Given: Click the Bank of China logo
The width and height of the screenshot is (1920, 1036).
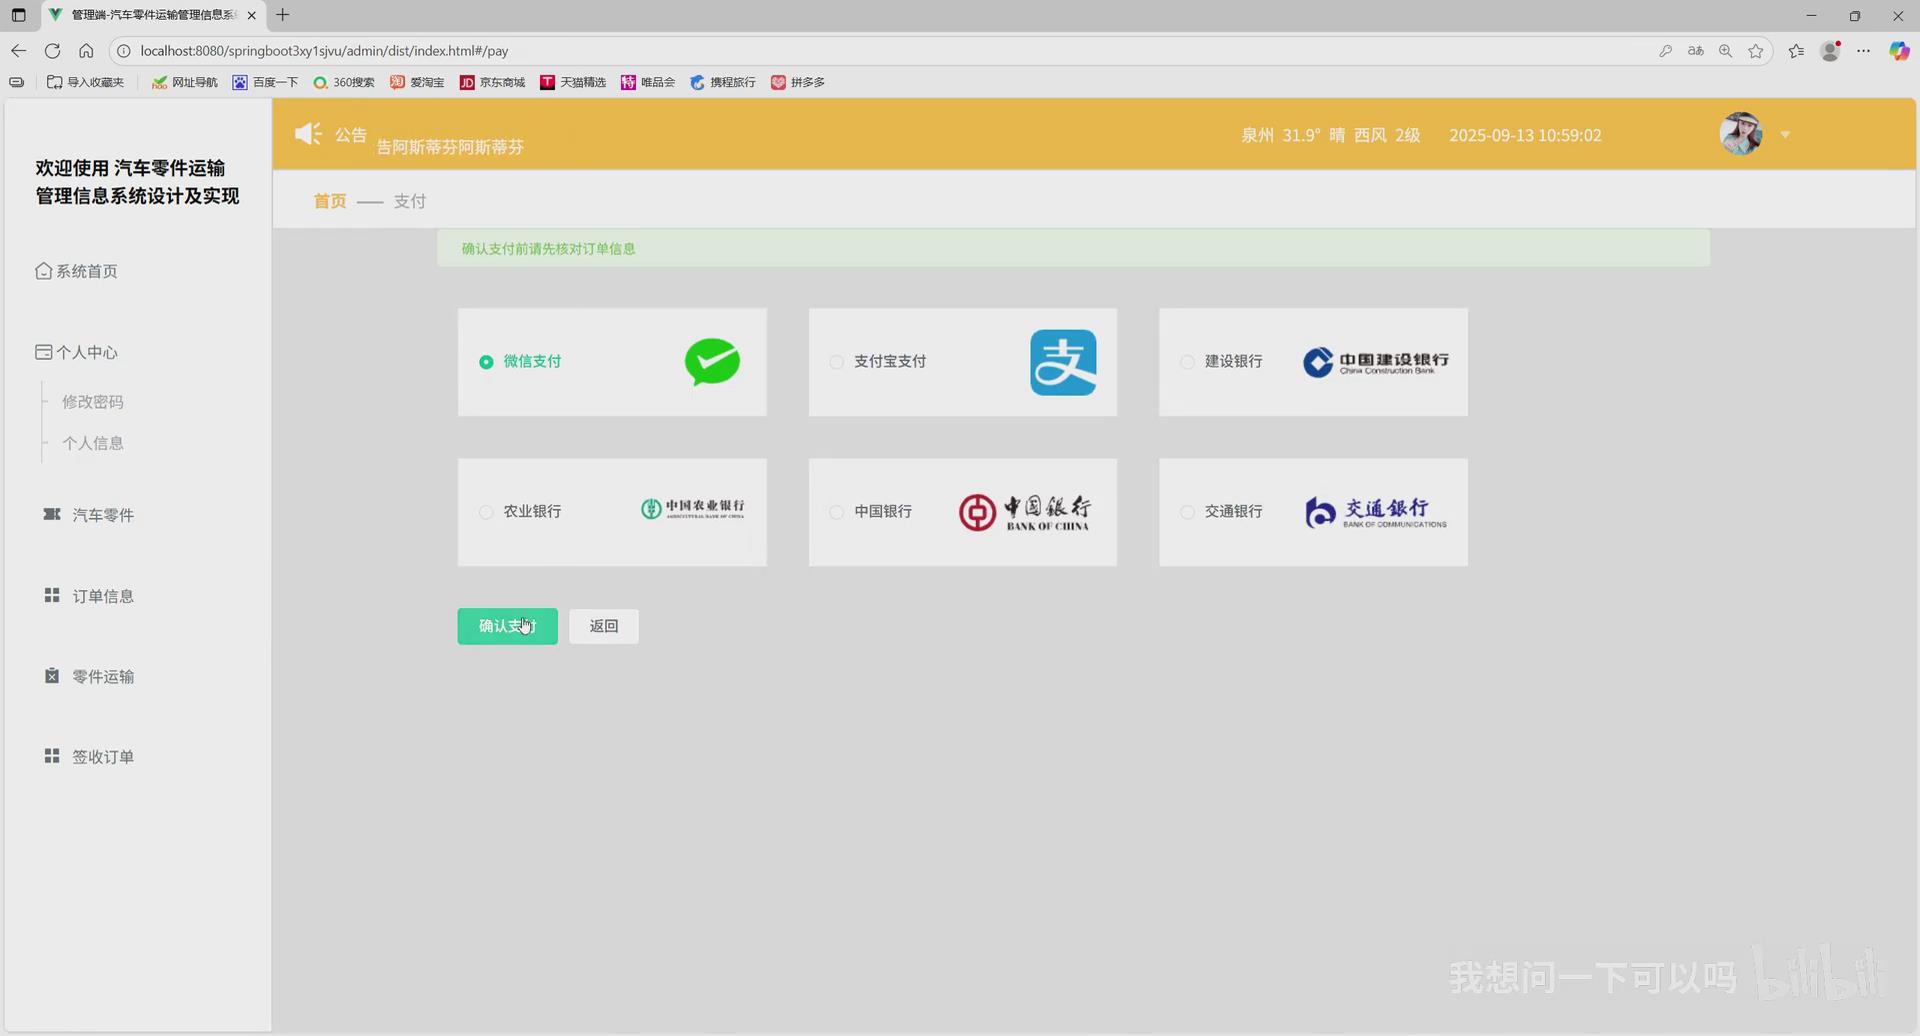Looking at the screenshot, I should [1024, 512].
